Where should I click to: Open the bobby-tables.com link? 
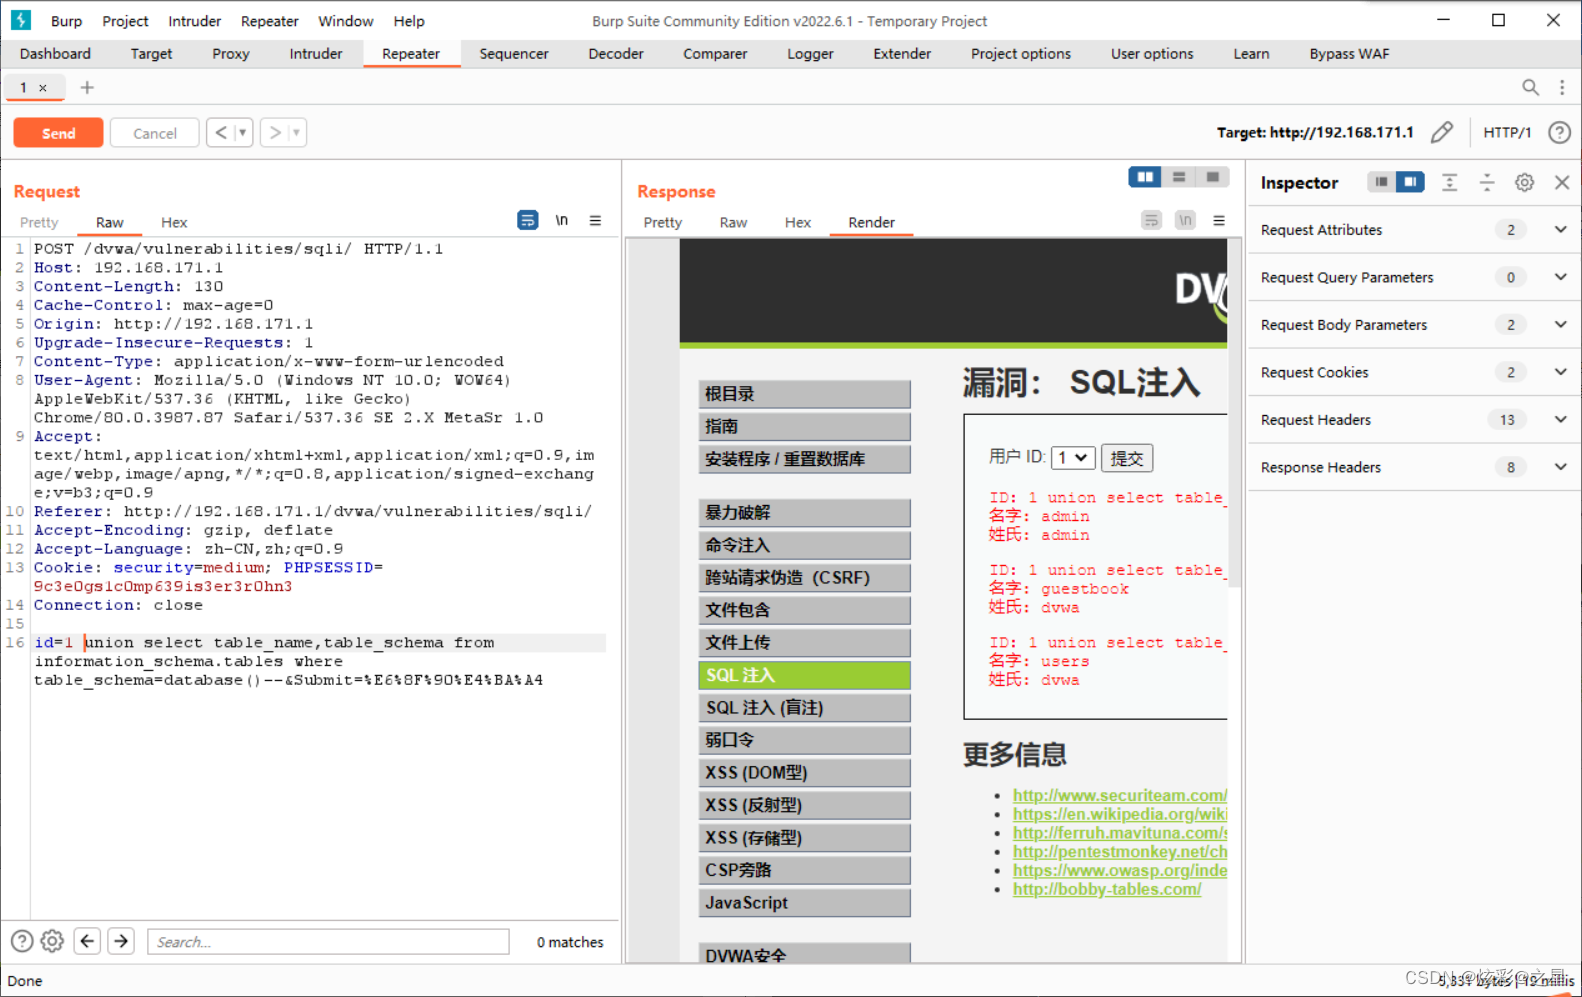tap(1107, 889)
